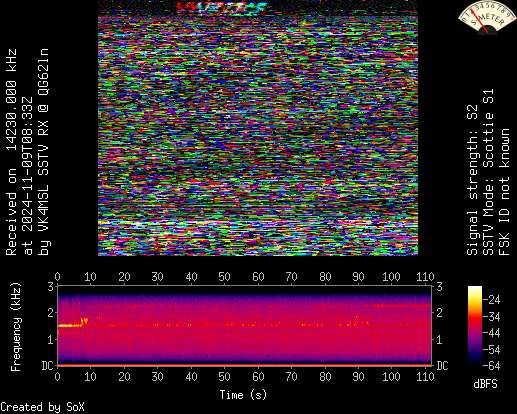This screenshot has width=517, height=414.
Task: Click the "Received on 14230.000 kHz" text
Action: click(11, 152)
